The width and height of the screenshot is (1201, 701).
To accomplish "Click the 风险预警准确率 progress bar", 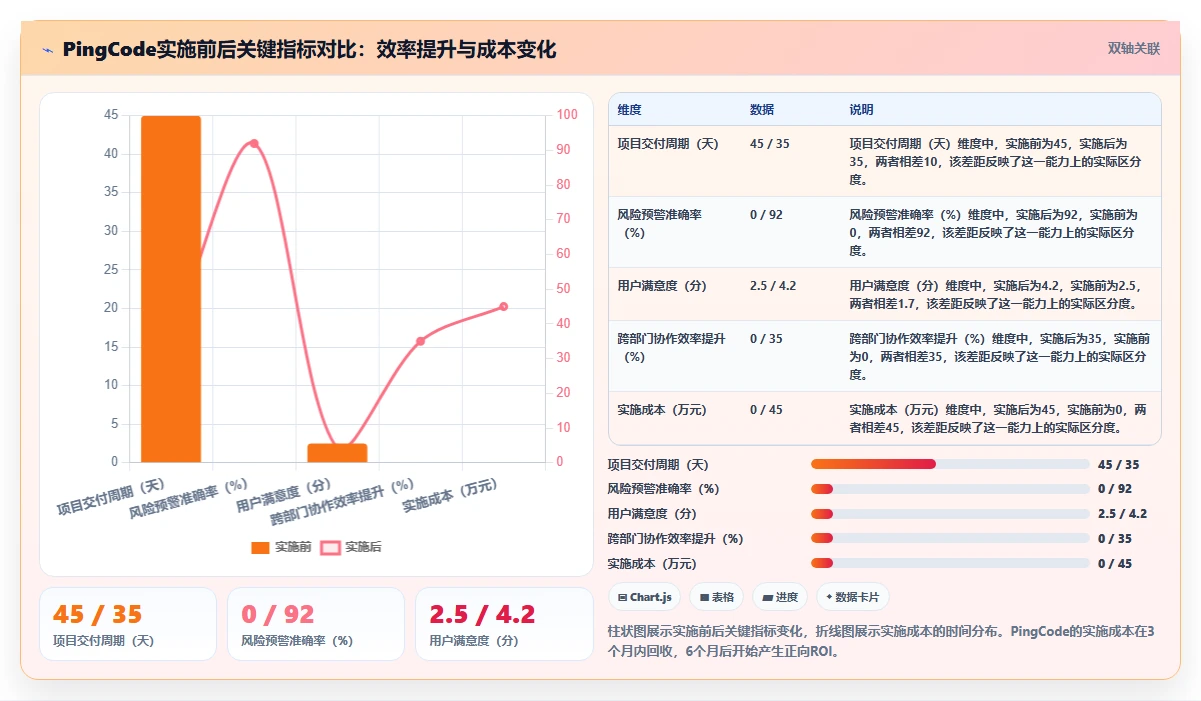I will [x=950, y=489].
